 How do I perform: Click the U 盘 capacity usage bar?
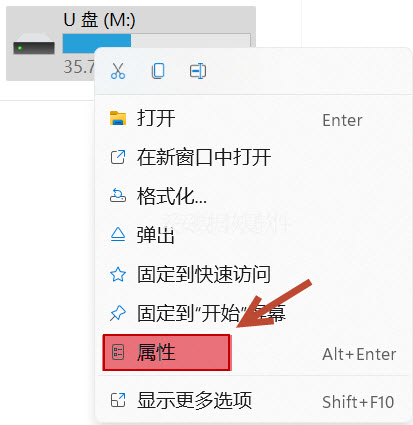pos(157,41)
